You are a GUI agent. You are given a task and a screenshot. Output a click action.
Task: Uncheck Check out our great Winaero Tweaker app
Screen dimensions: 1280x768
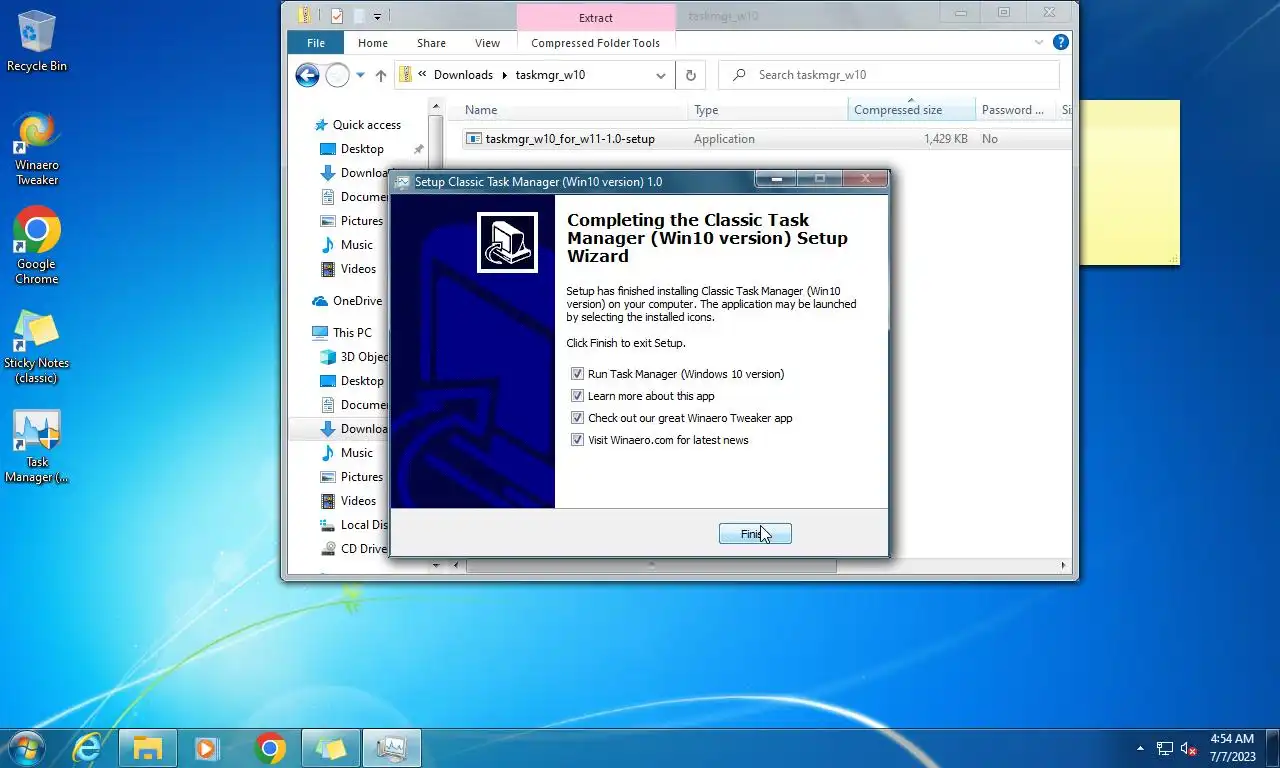click(577, 418)
